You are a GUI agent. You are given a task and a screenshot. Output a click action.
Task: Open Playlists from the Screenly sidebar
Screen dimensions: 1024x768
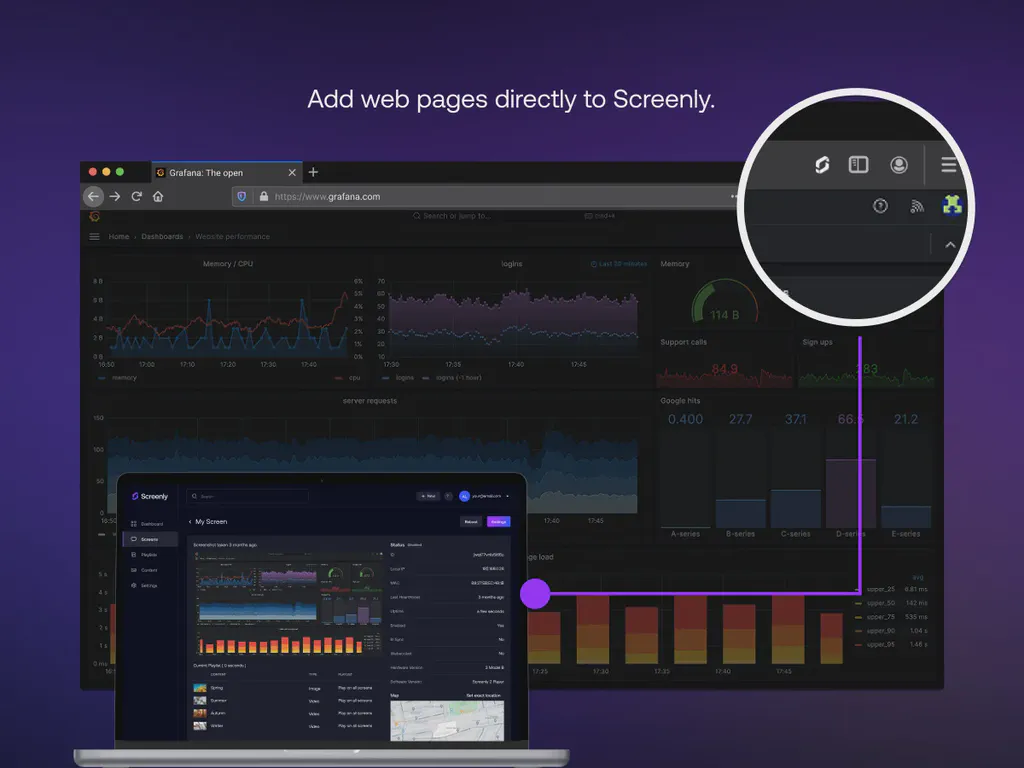147,554
